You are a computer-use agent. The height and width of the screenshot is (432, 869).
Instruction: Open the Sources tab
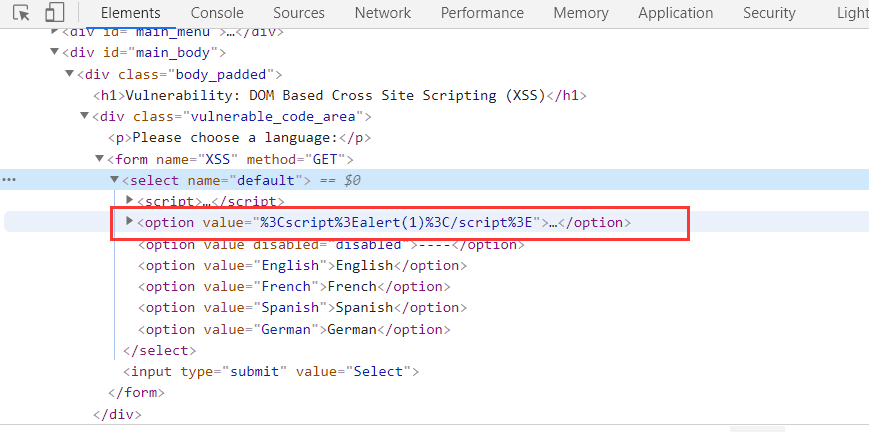(x=298, y=13)
